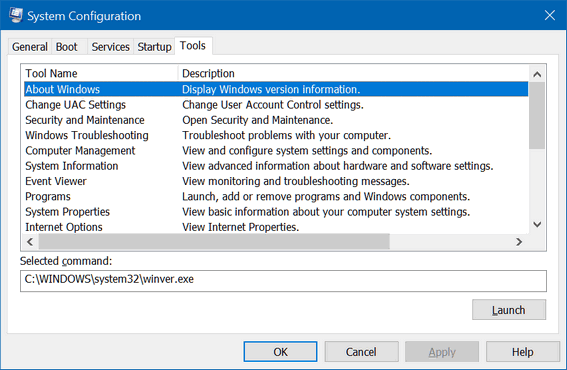Go to the Services tab
567x370 pixels.
coord(110,47)
